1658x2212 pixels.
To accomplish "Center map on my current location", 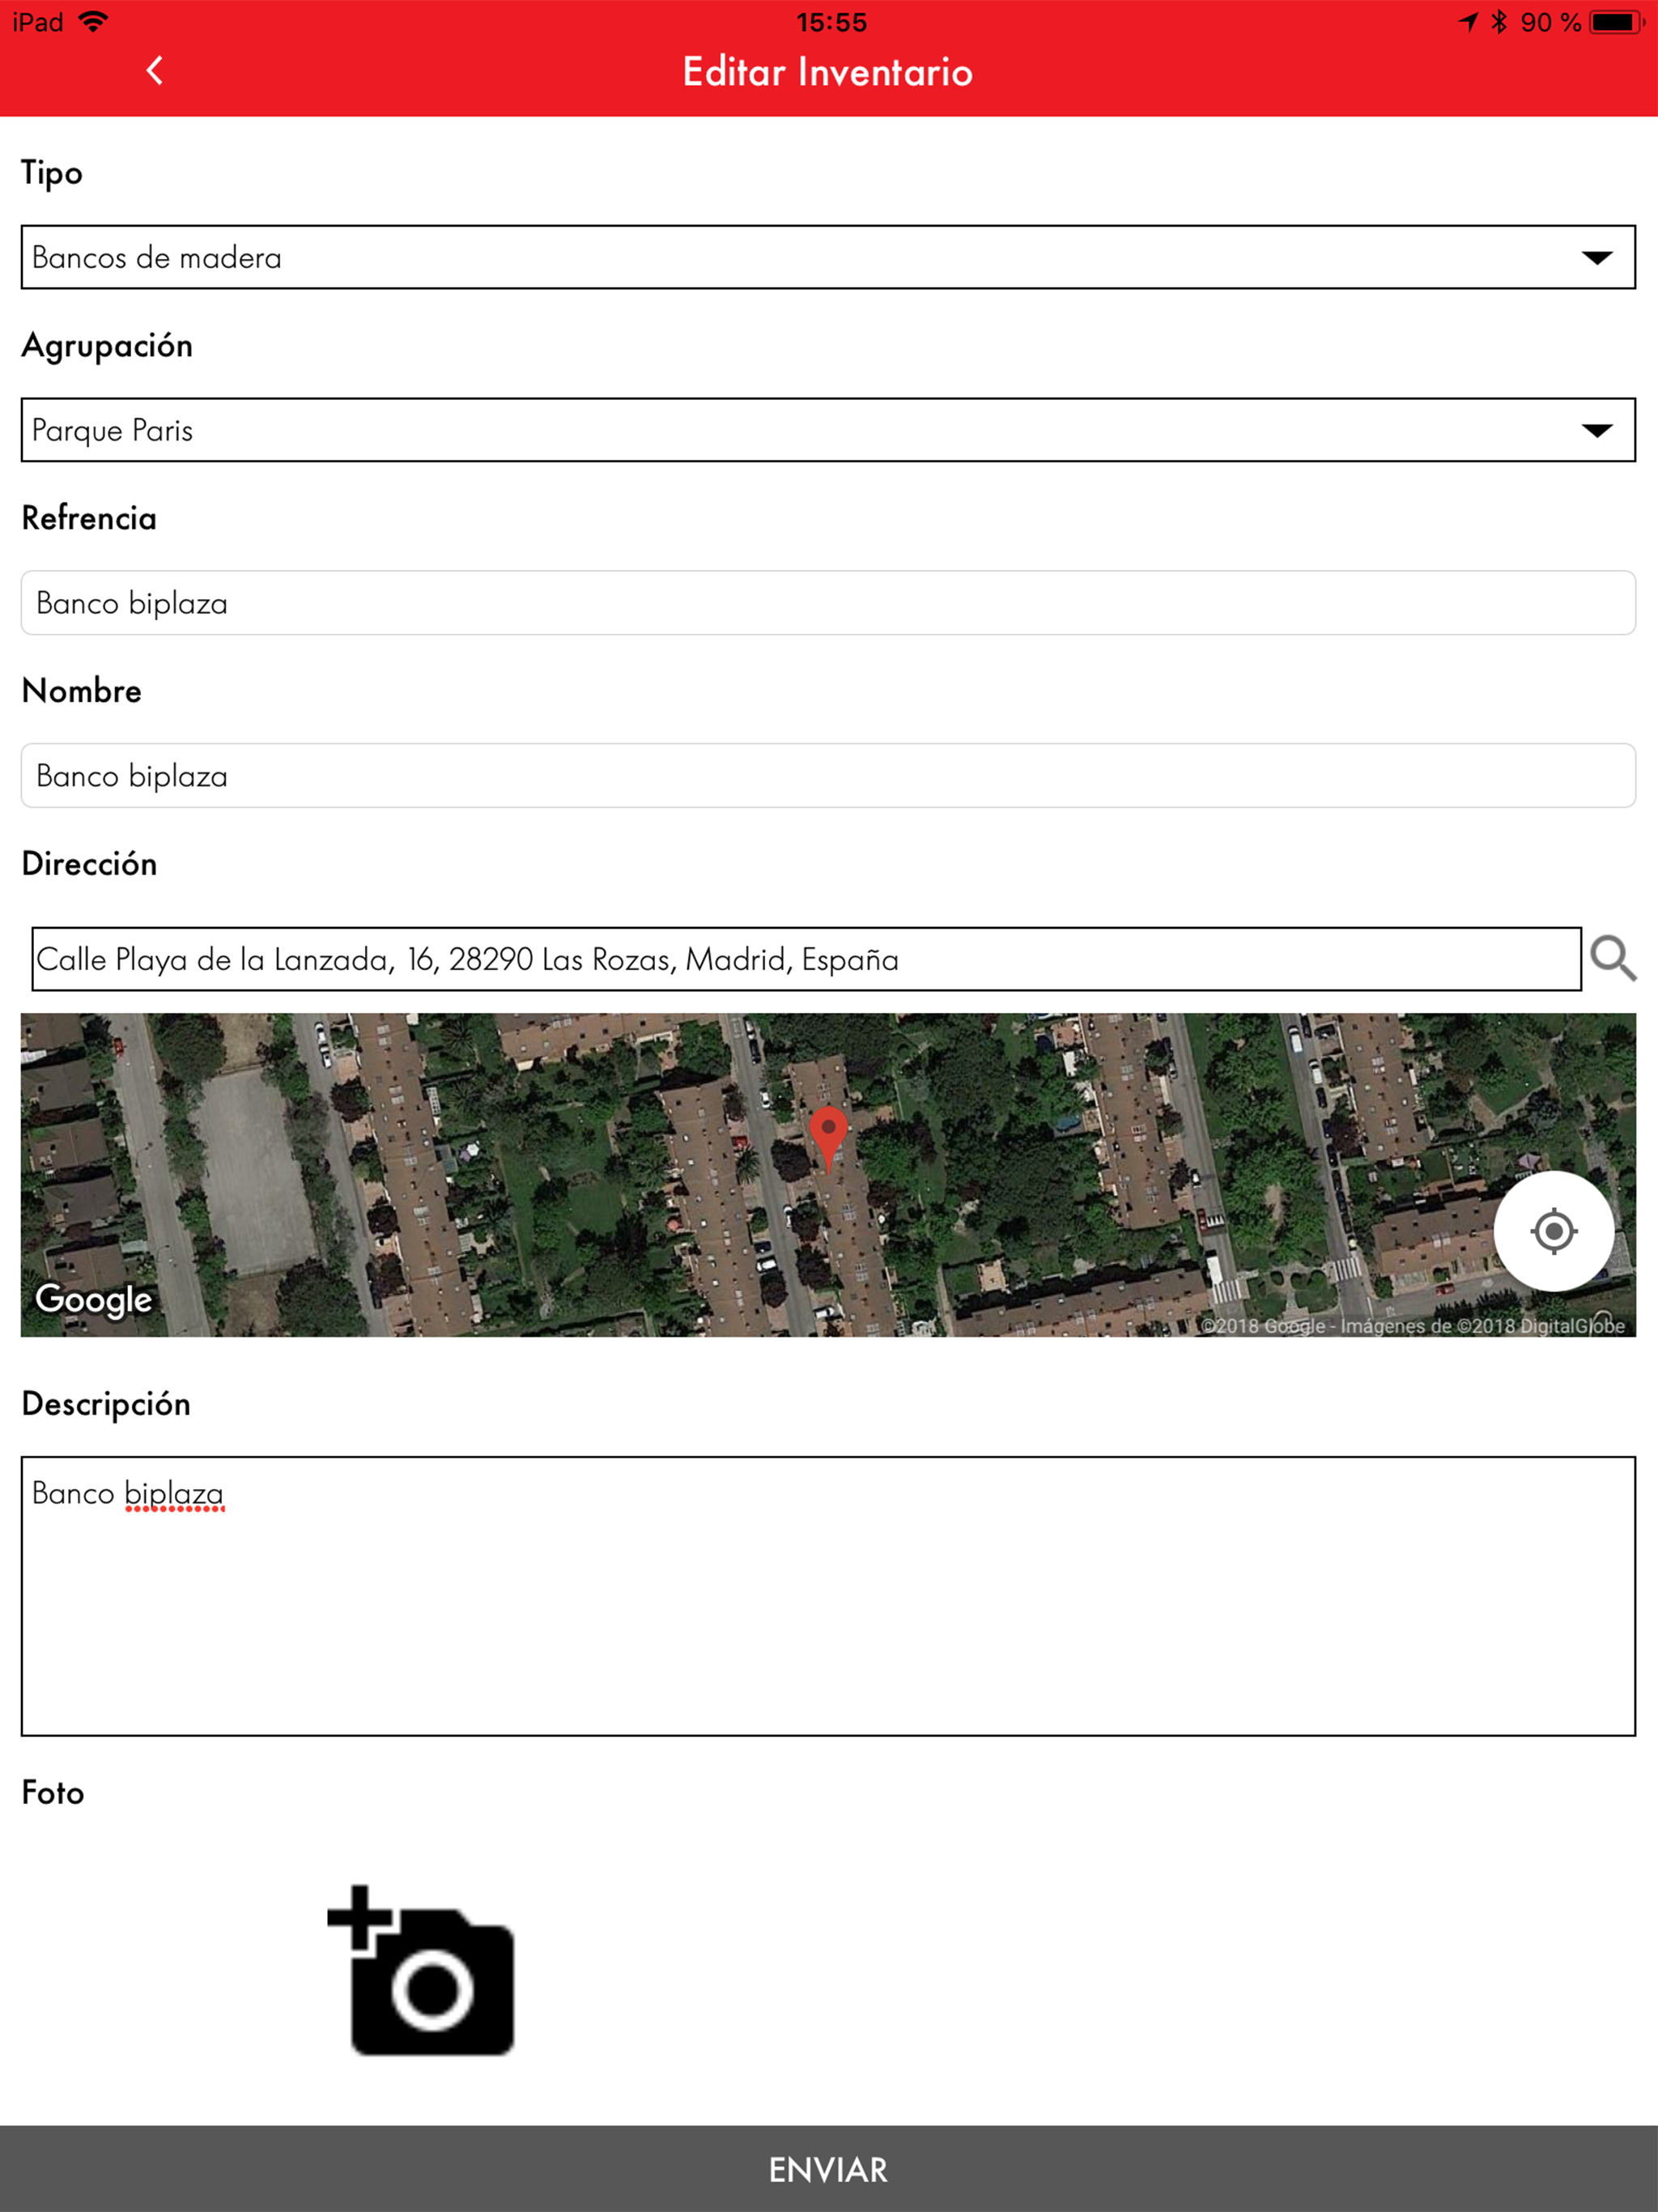I will (1553, 1231).
